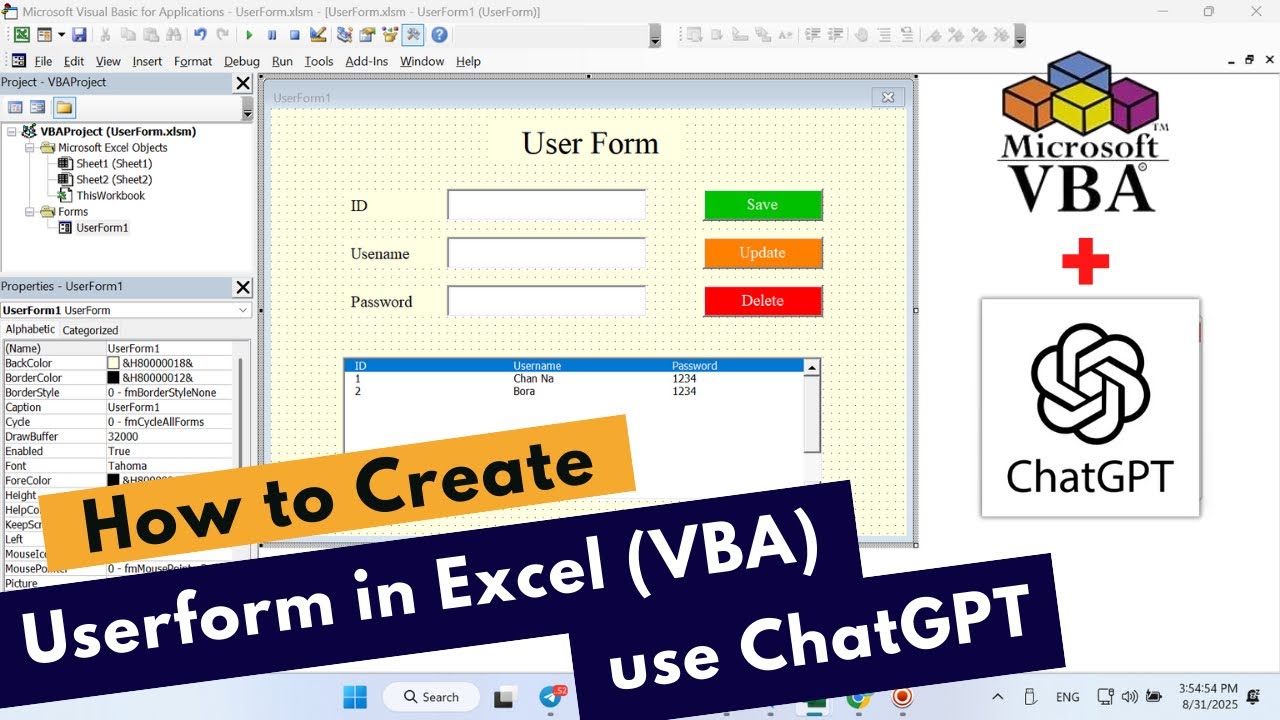The height and width of the screenshot is (720, 1280).
Task: Open the Run menu
Action: pyautogui.click(x=283, y=61)
